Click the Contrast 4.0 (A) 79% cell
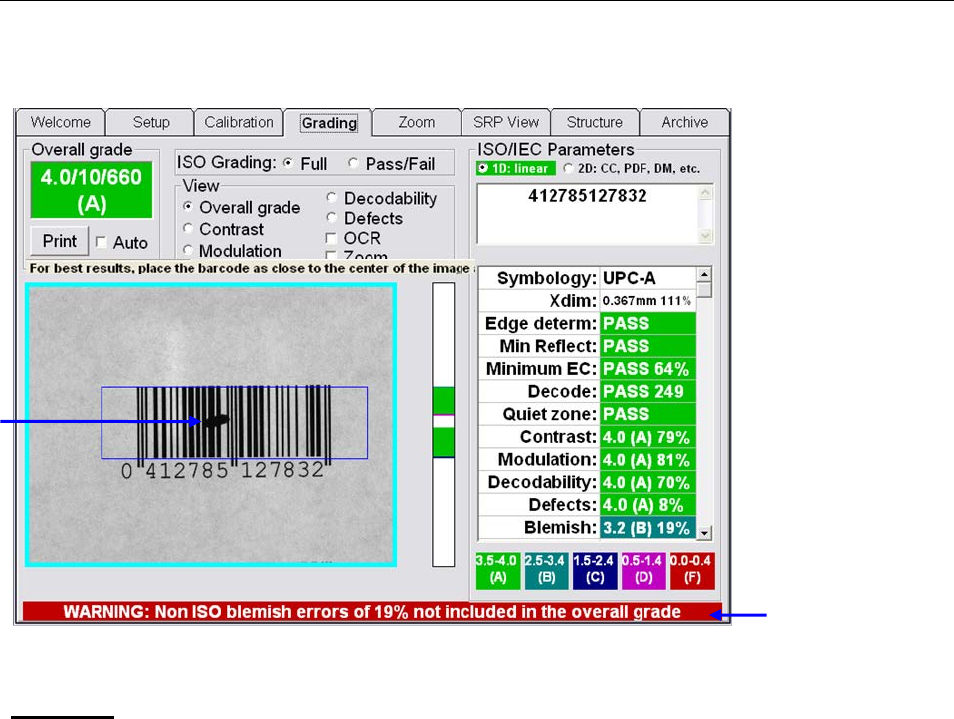 647,437
